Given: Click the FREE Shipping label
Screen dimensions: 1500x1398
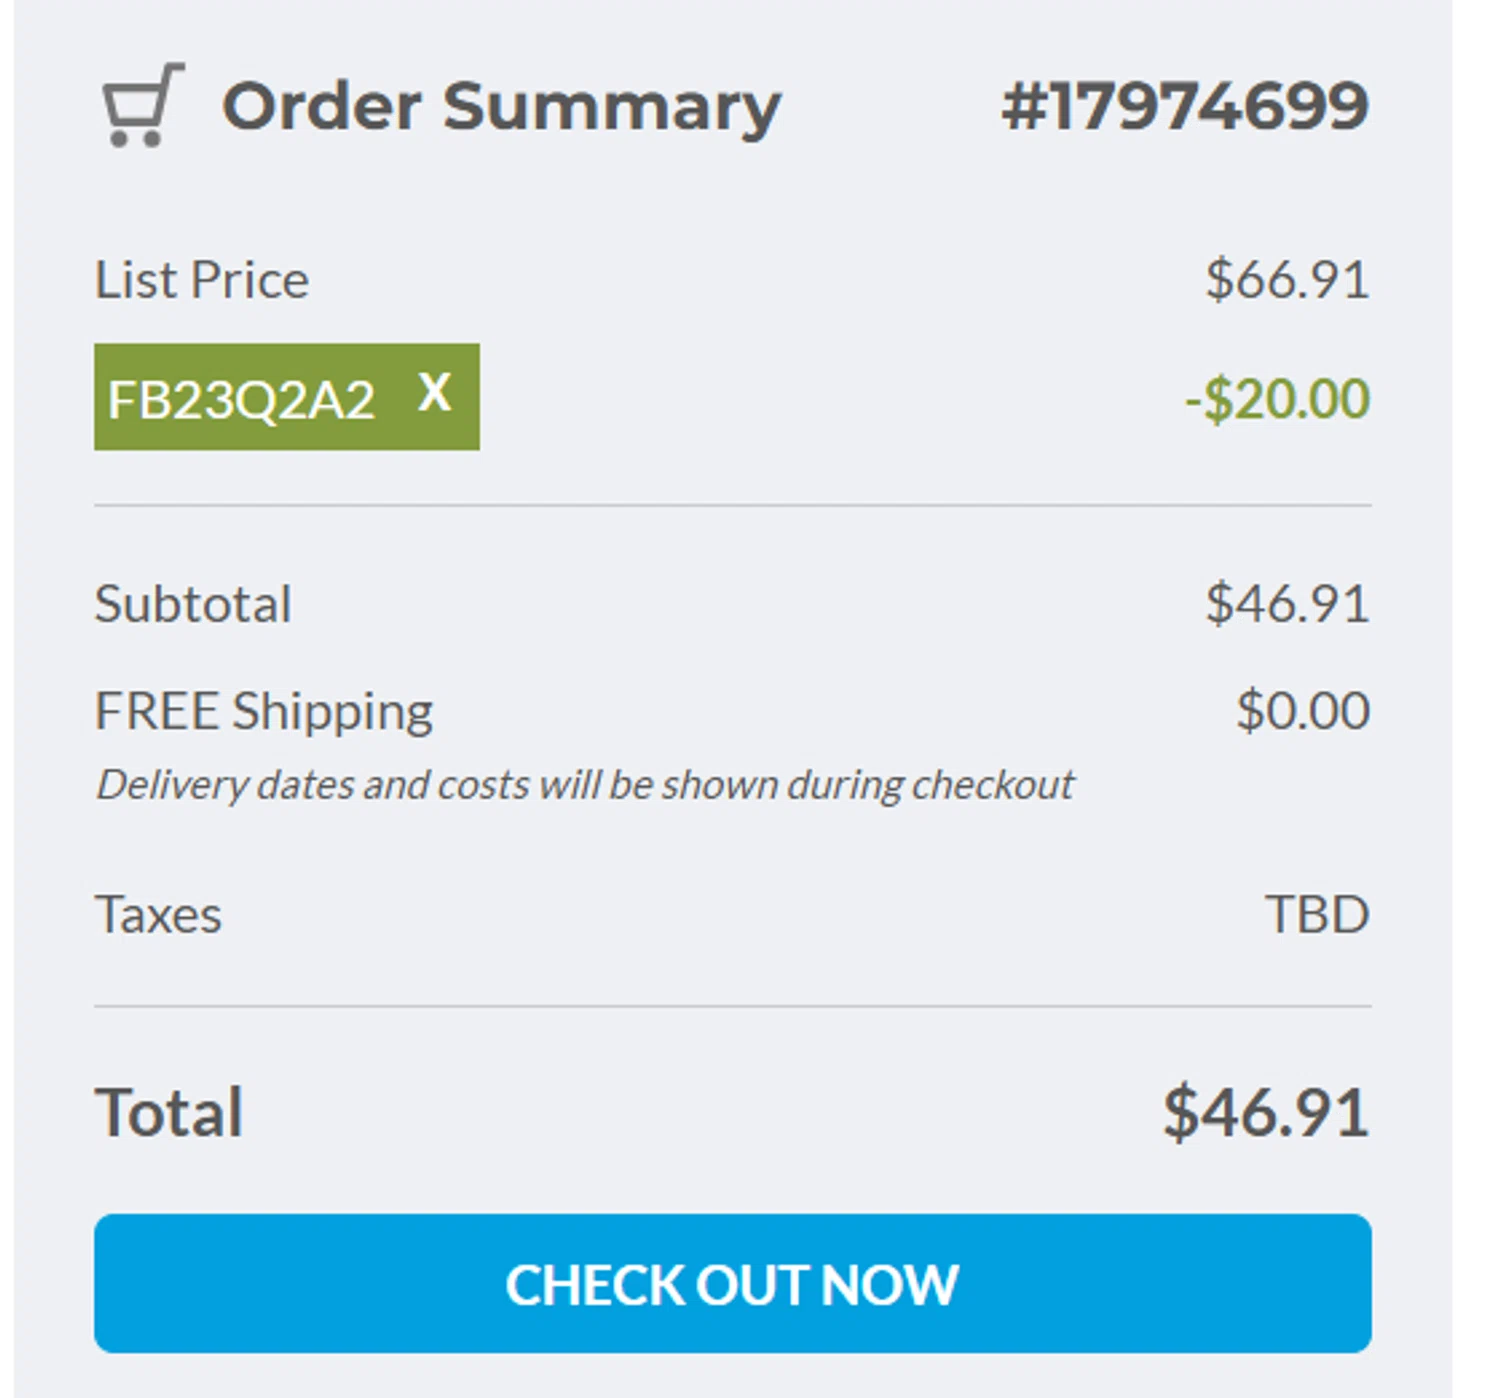Looking at the screenshot, I should click(264, 711).
